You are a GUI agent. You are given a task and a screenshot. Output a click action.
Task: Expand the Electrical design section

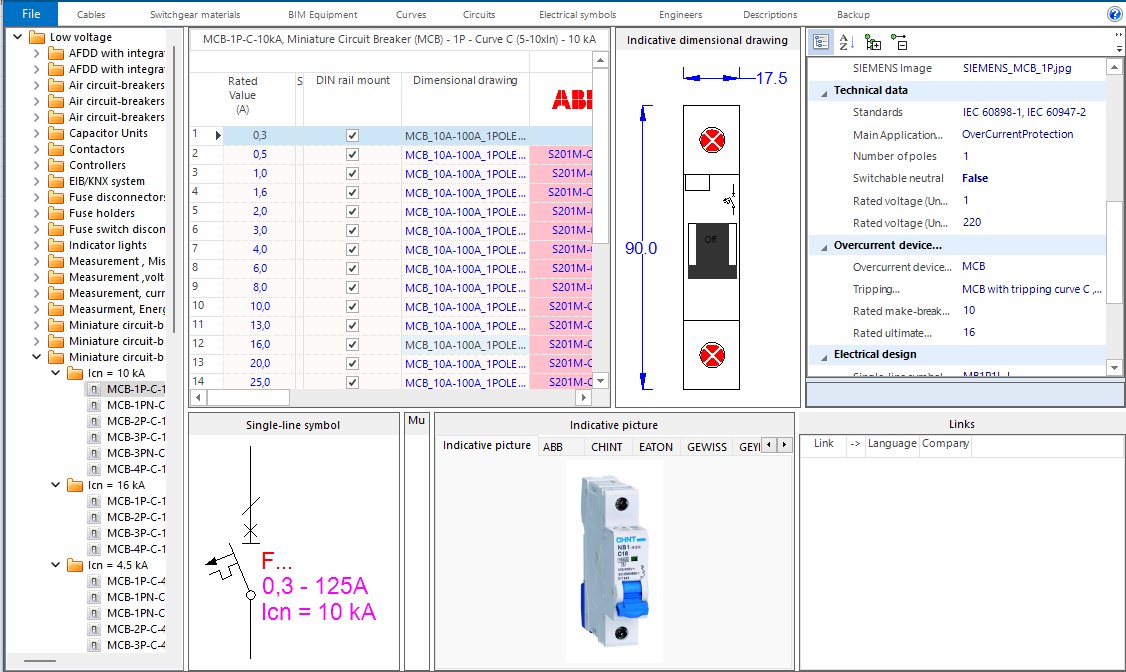coord(823,354)
